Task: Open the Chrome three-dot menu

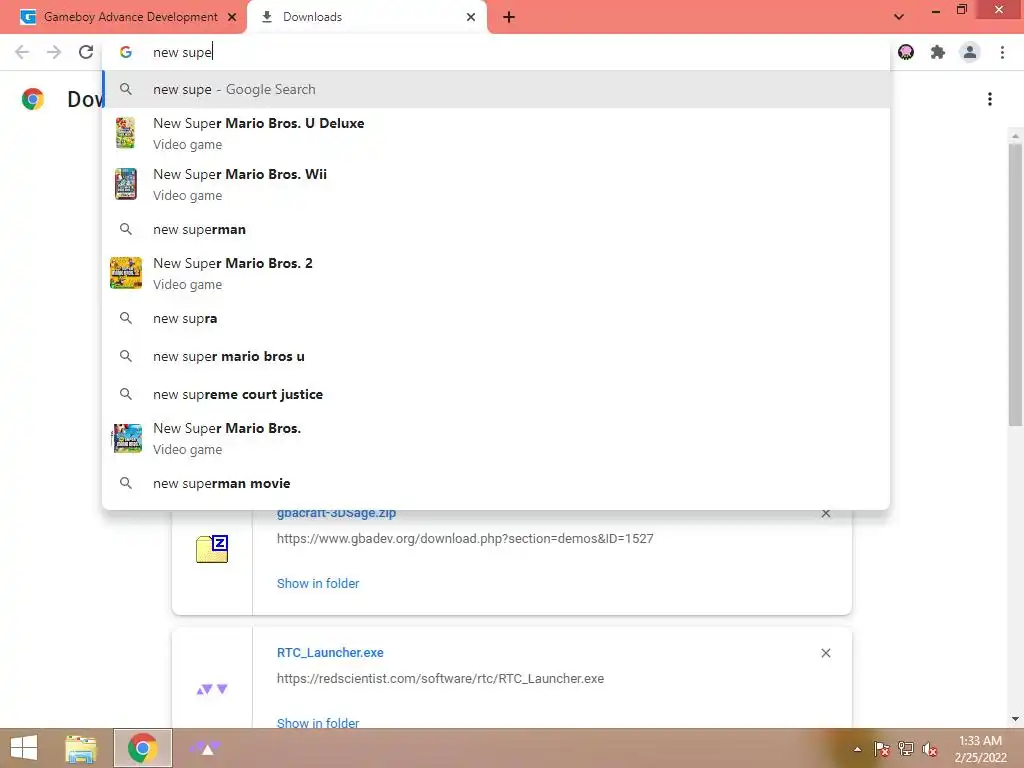Action: [1002, 52]
